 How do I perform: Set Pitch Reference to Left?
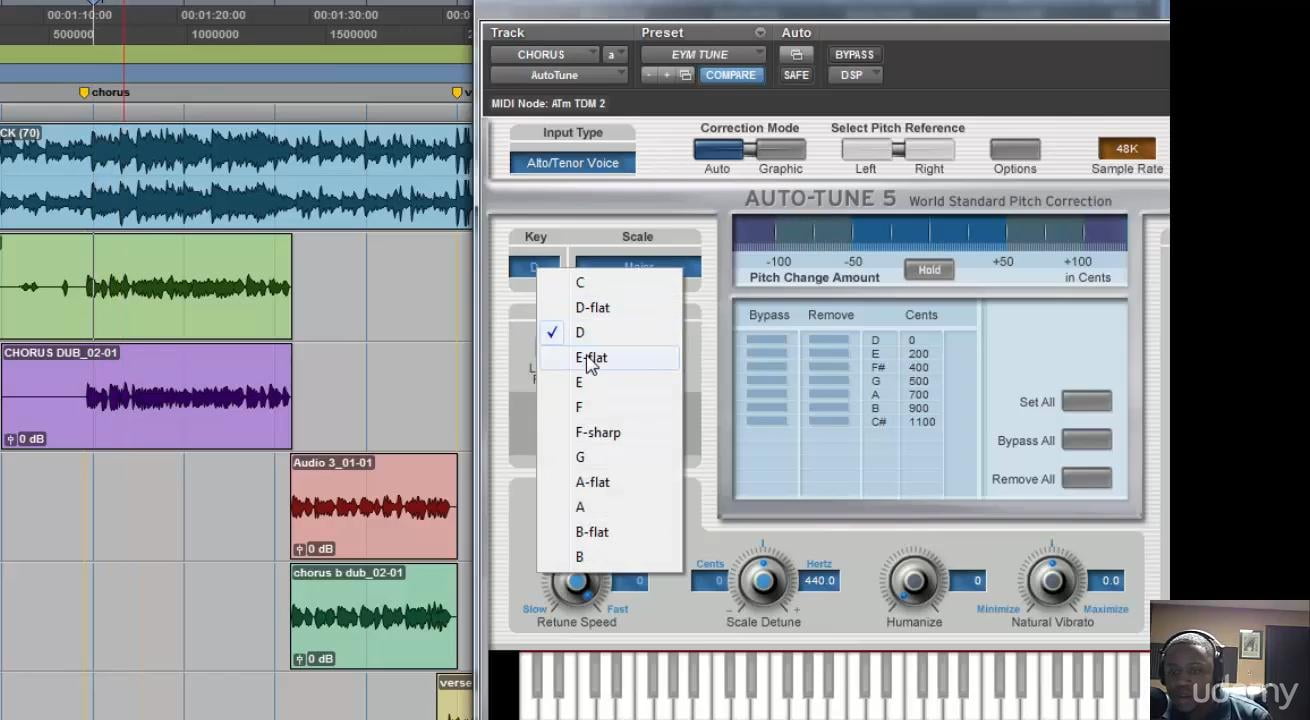point(866,150)
